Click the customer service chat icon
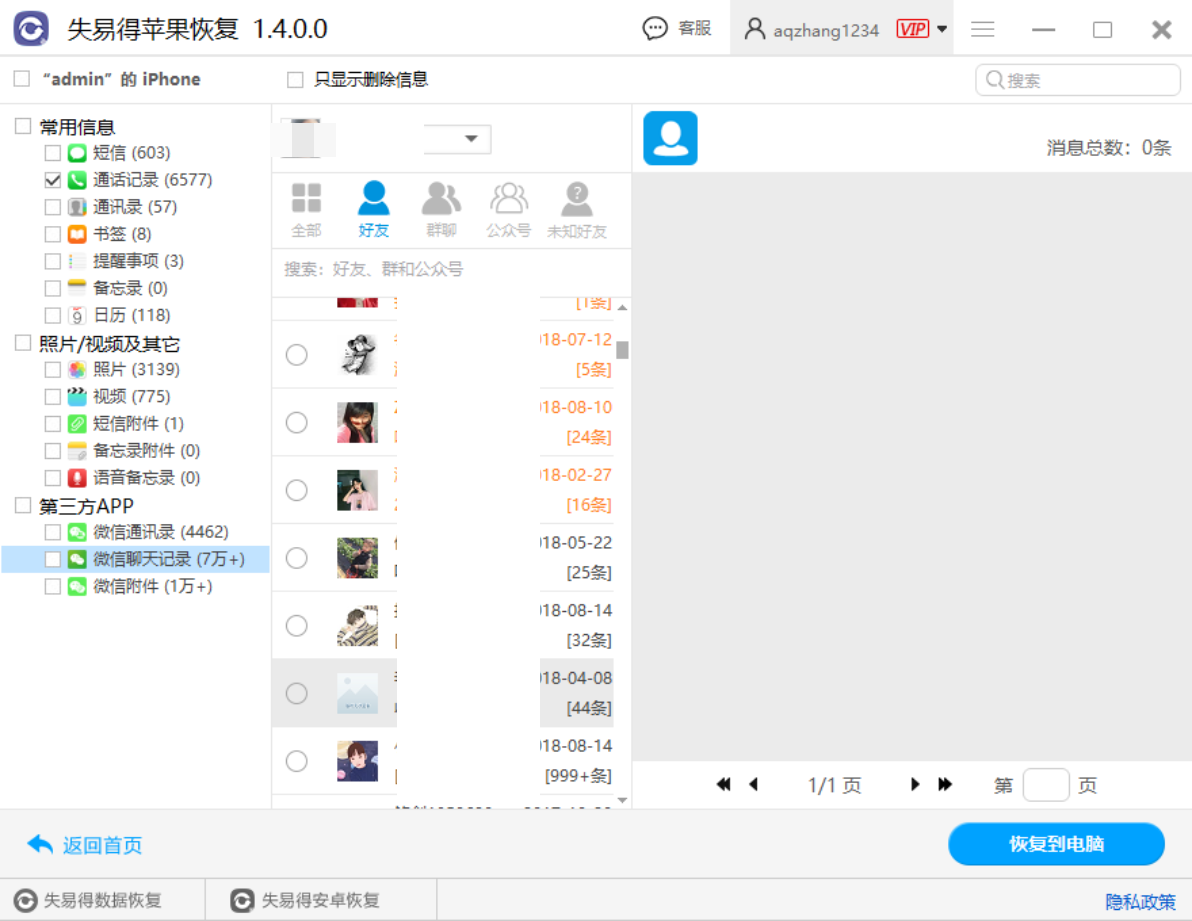 [x=655, y=28]
